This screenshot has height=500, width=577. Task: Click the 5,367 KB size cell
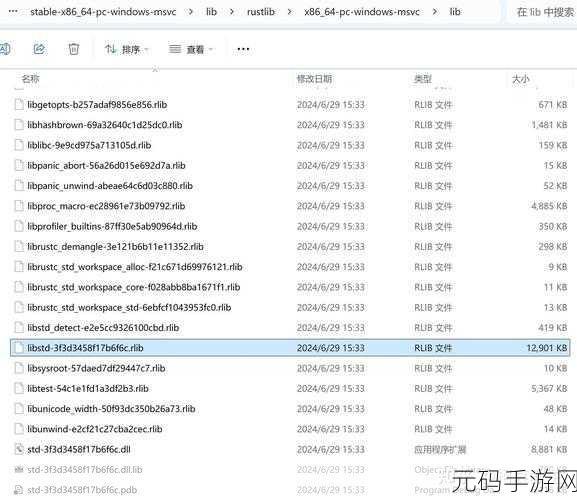[x=549, y=389]
